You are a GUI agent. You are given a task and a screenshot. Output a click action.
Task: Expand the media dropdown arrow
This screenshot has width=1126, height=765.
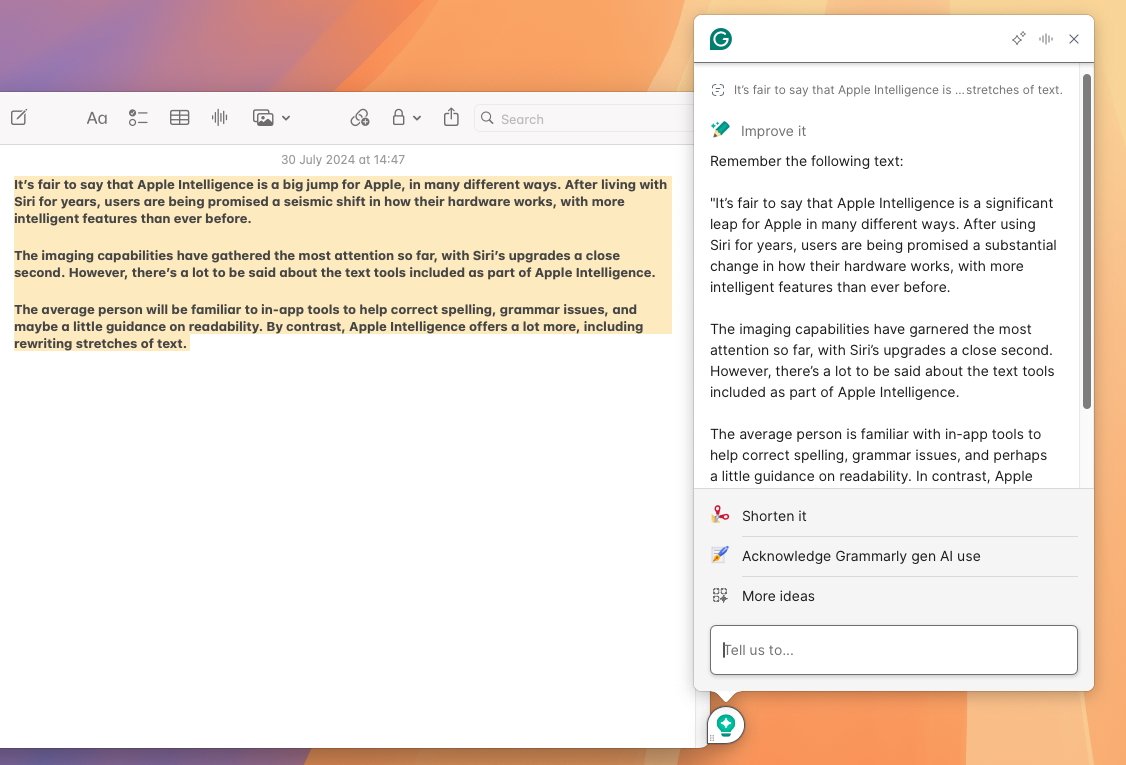pos(286,119)
